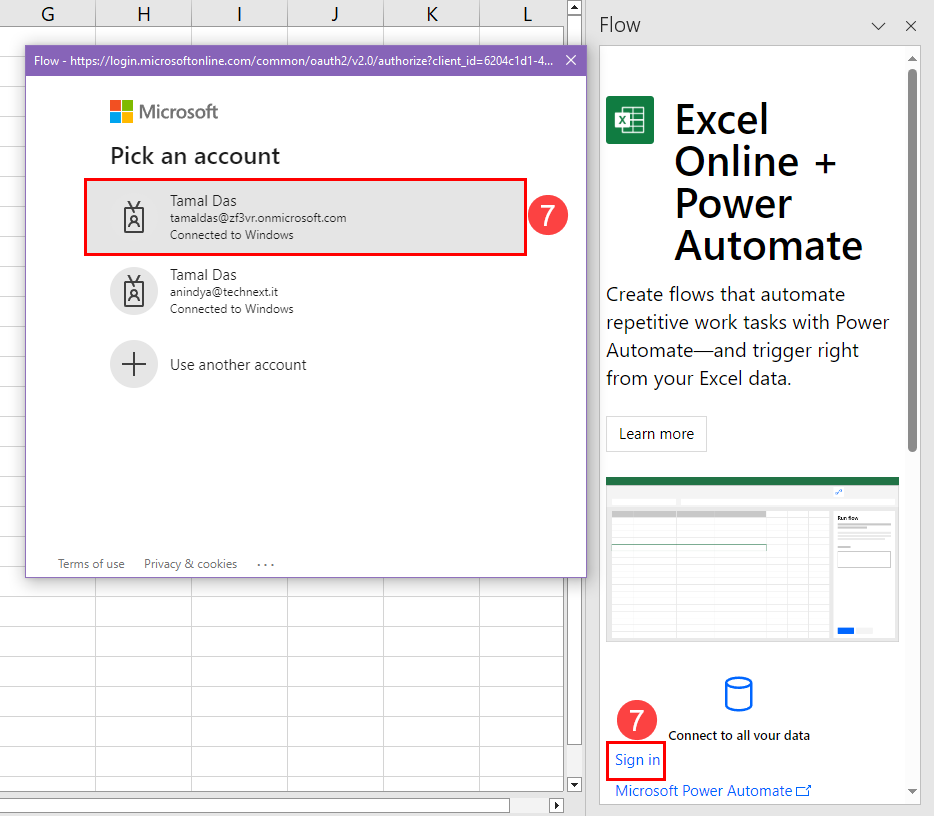Close the Flow task pane
Viewport: 934px width, 816px height.
tap(911, 26)
